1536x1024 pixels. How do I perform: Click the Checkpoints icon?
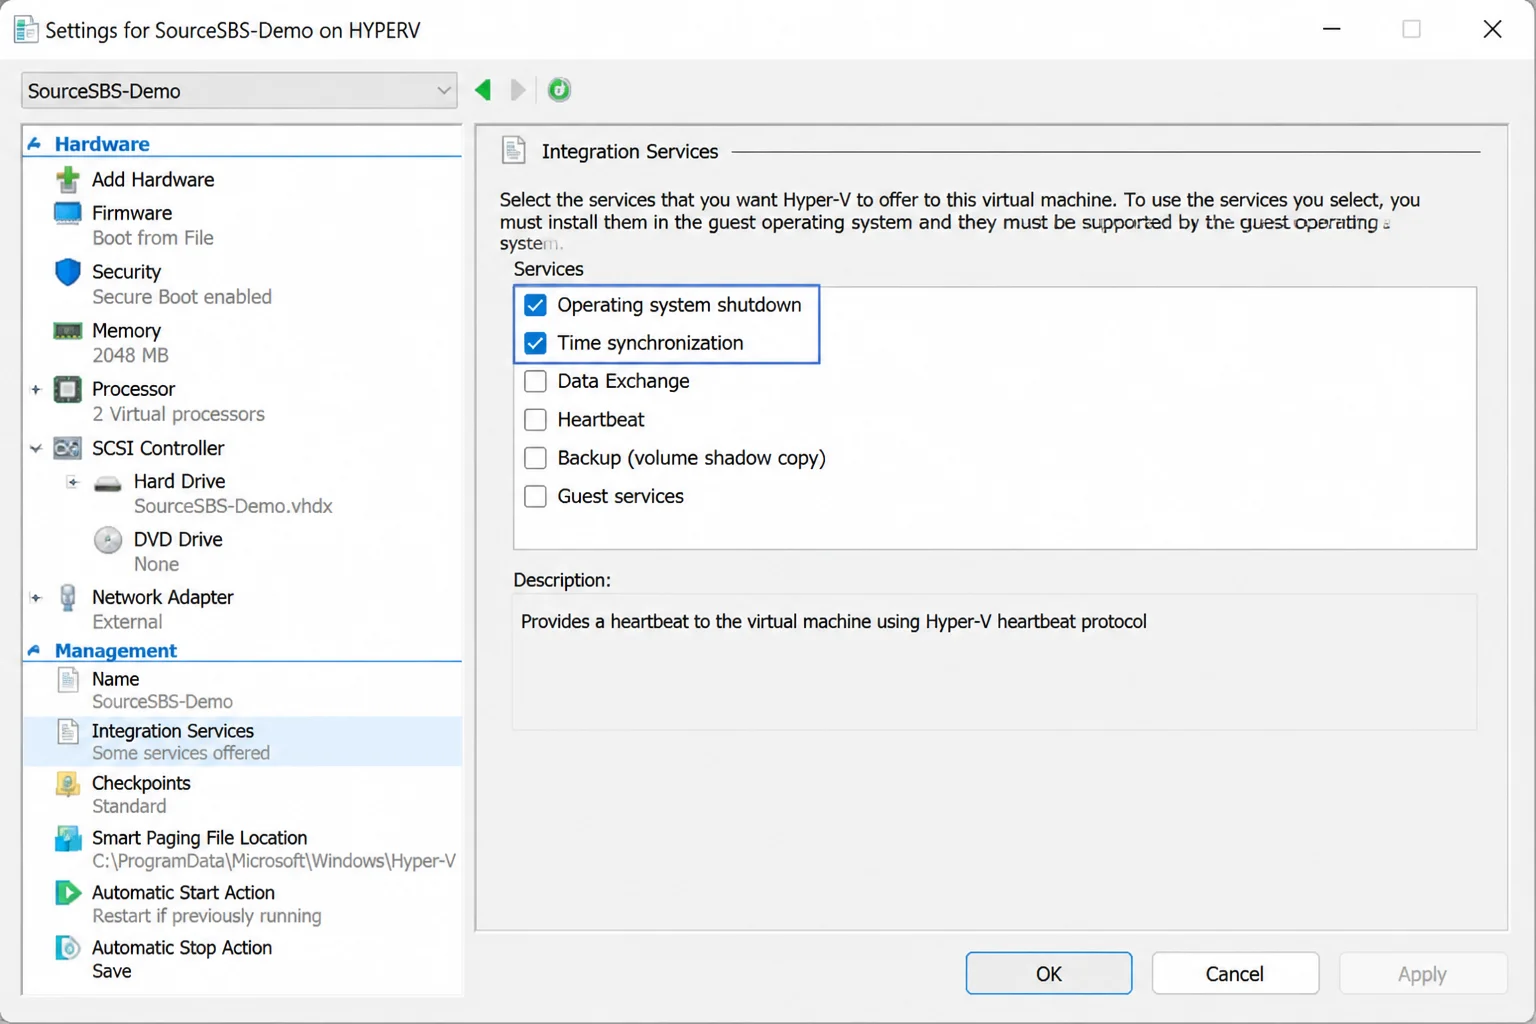click(x=67, y=784)
